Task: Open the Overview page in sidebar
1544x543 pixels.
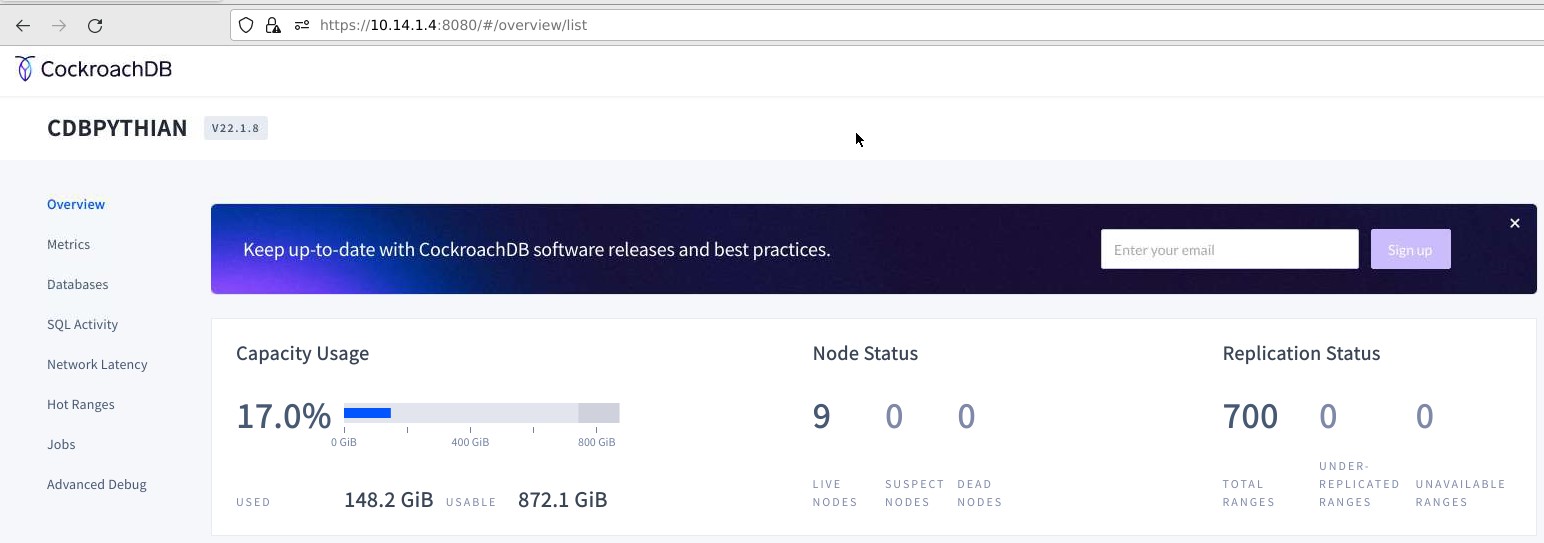Action: (76, 204)
